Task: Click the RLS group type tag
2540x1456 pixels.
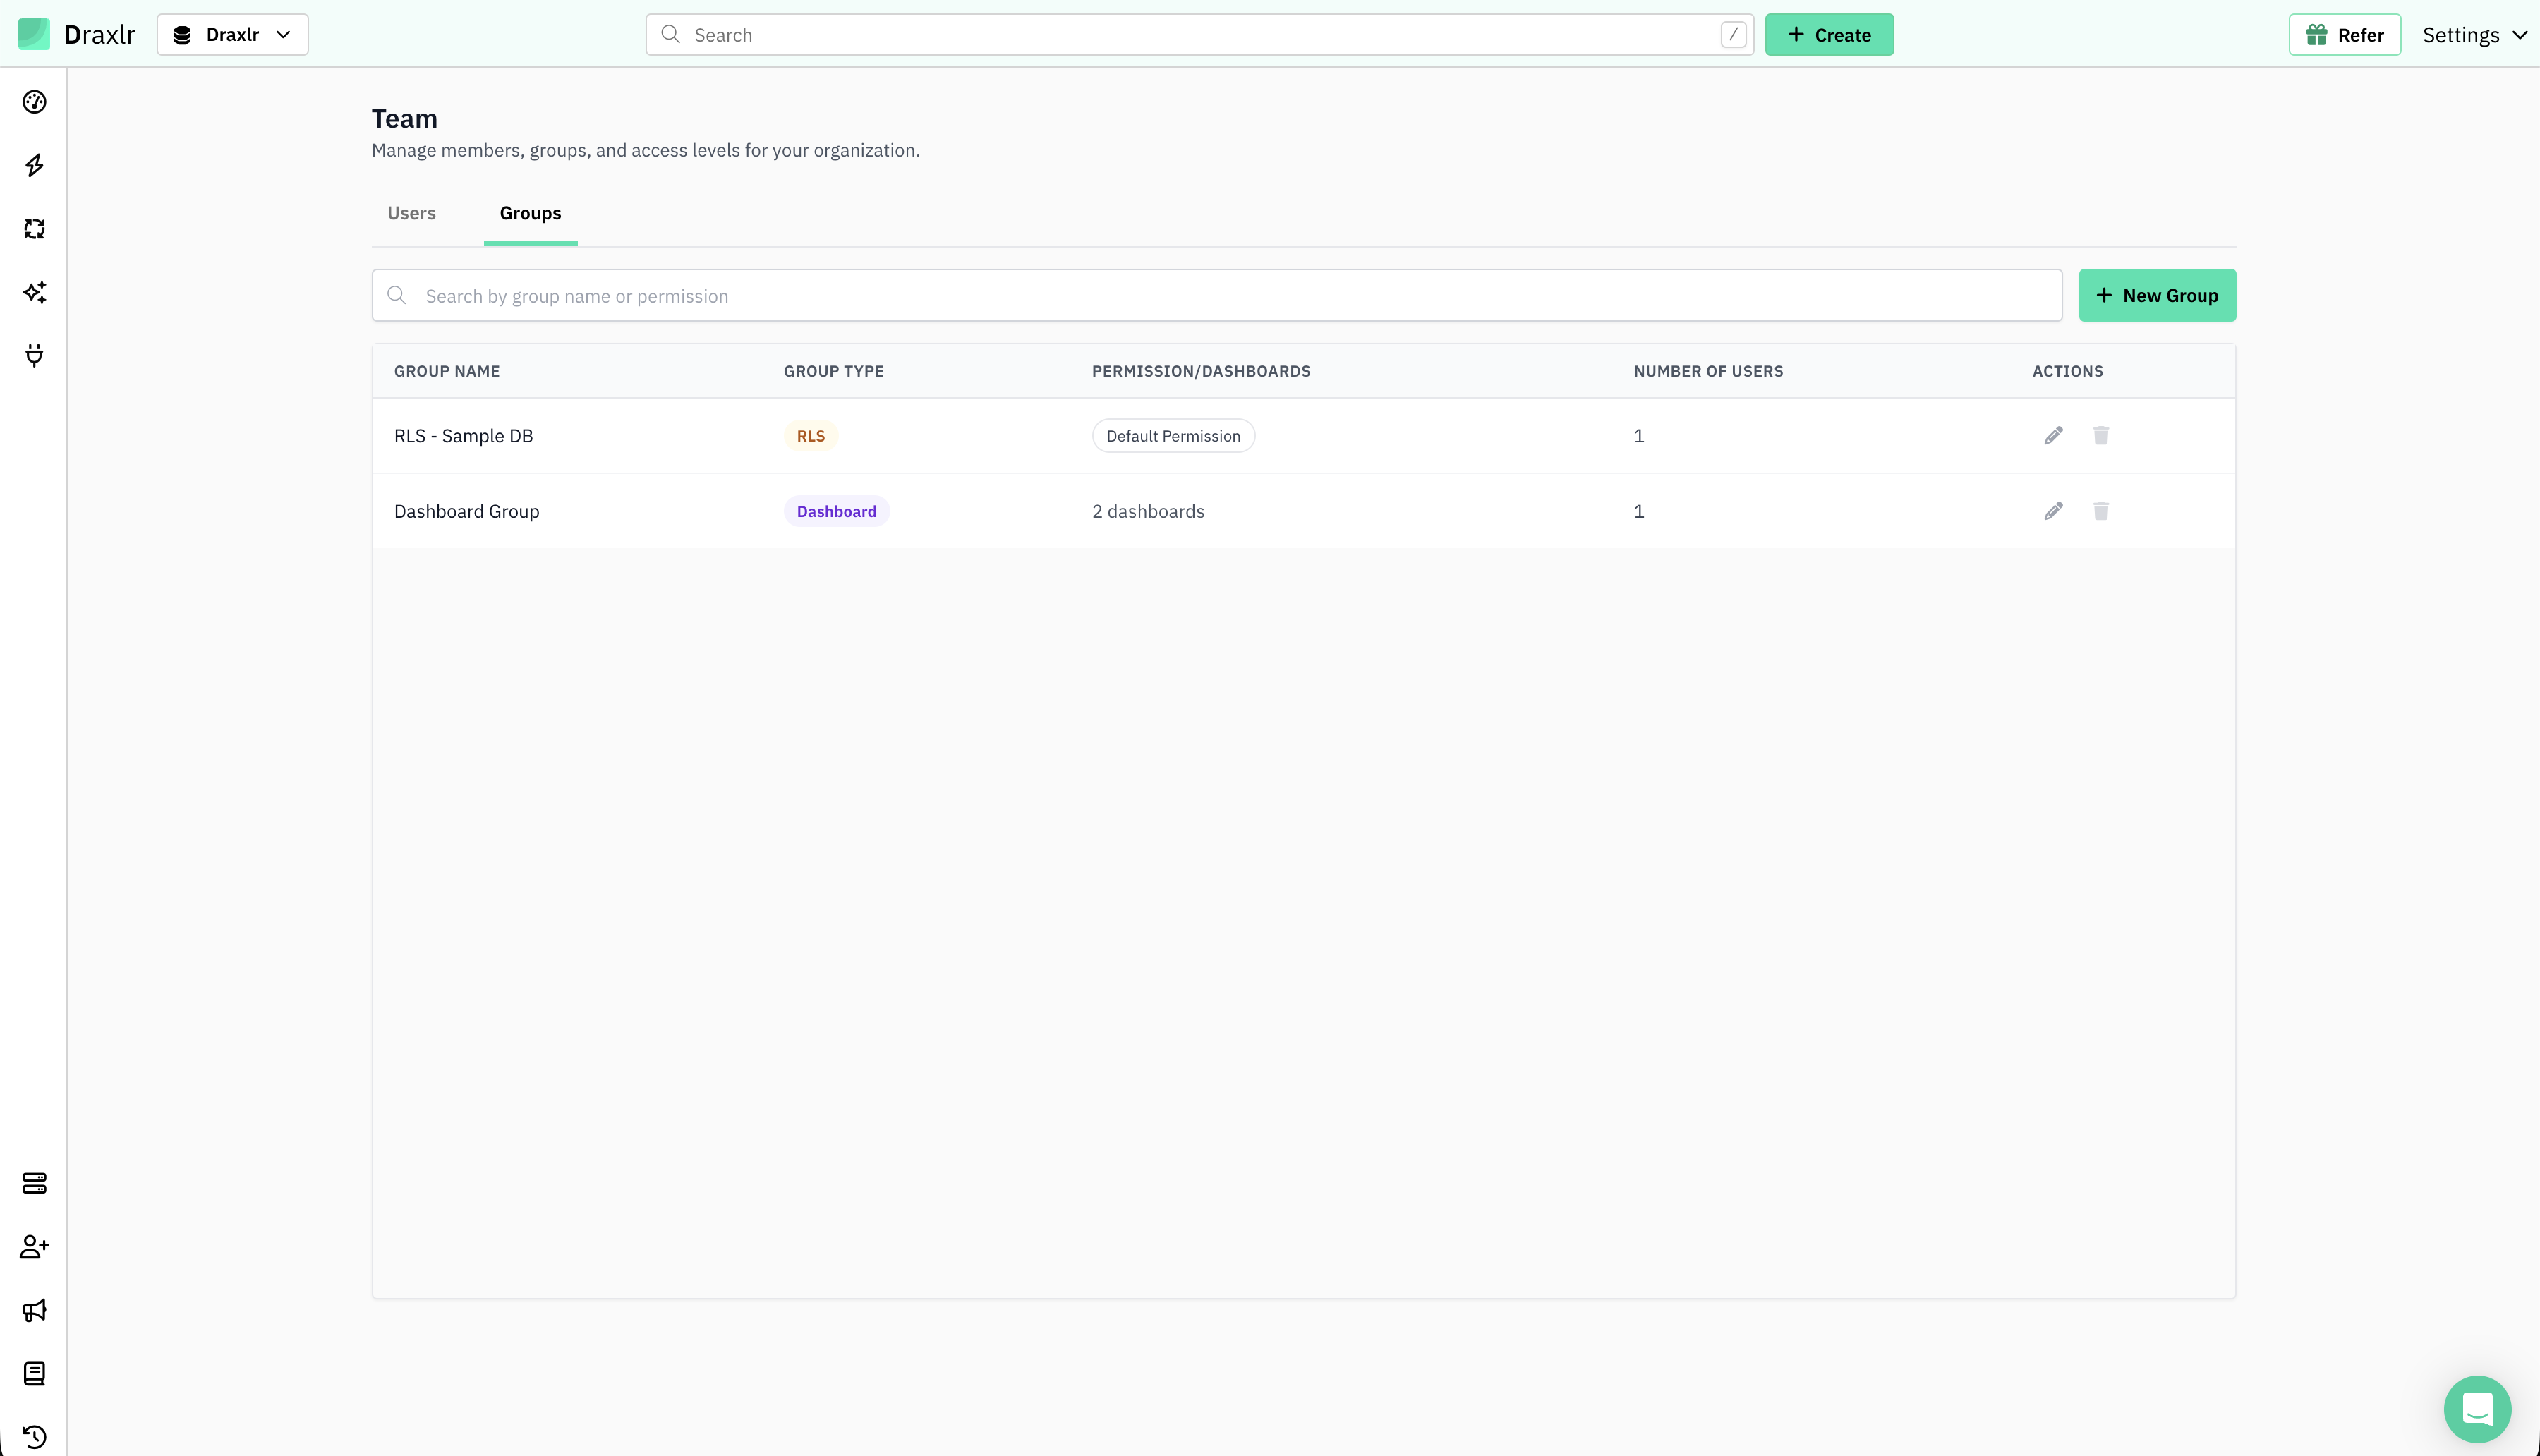Action: point(810,436)
